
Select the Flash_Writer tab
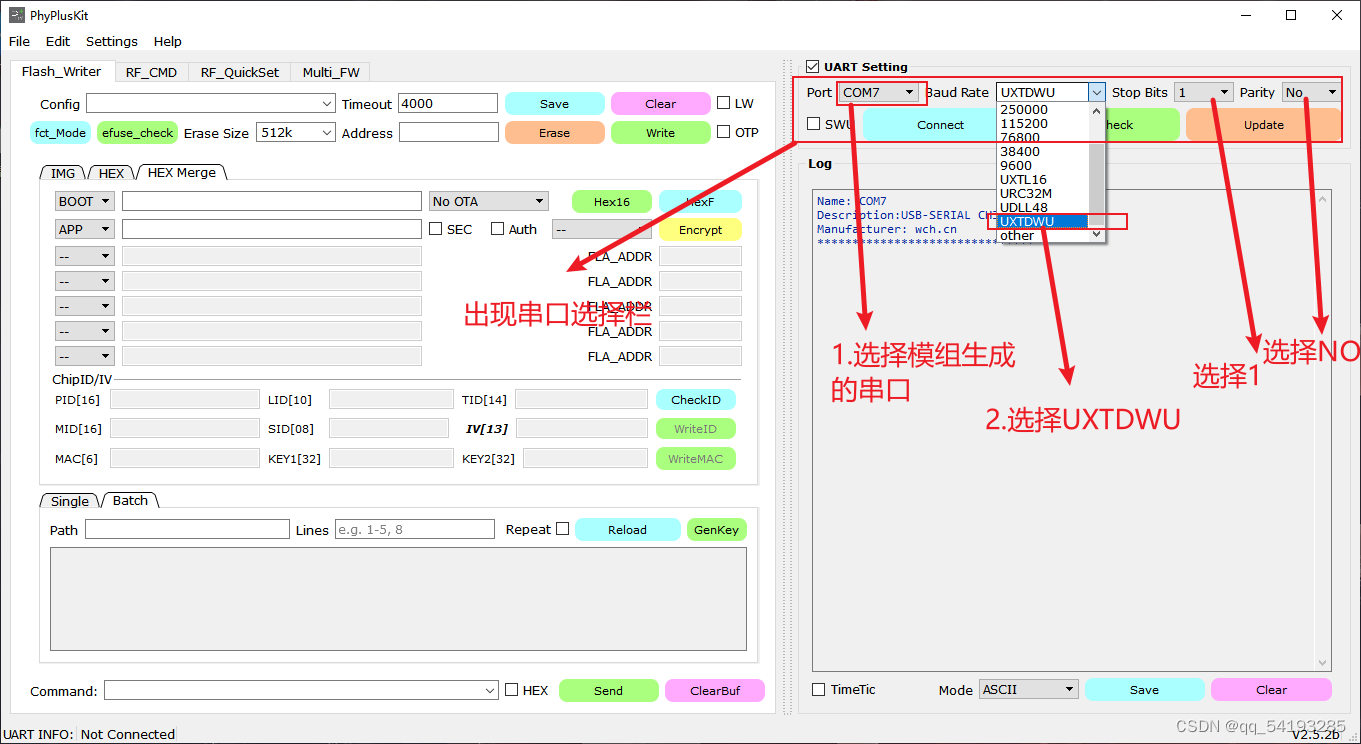tap(61, 71)
